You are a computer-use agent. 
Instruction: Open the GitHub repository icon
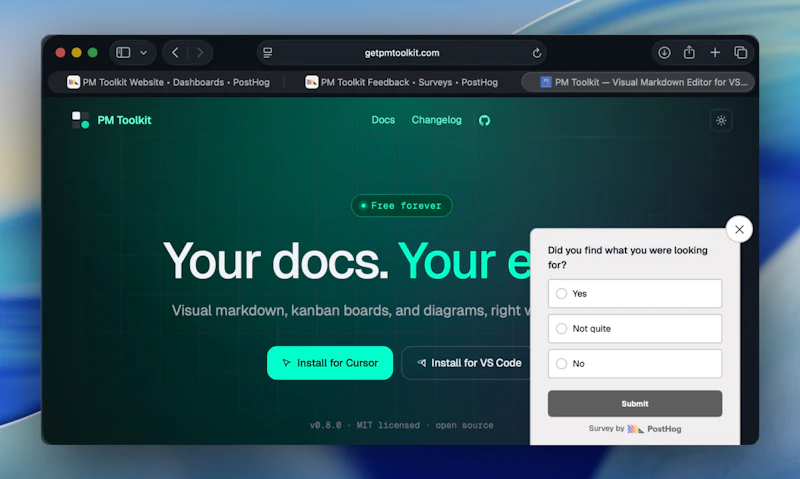[x=484, y=120]
